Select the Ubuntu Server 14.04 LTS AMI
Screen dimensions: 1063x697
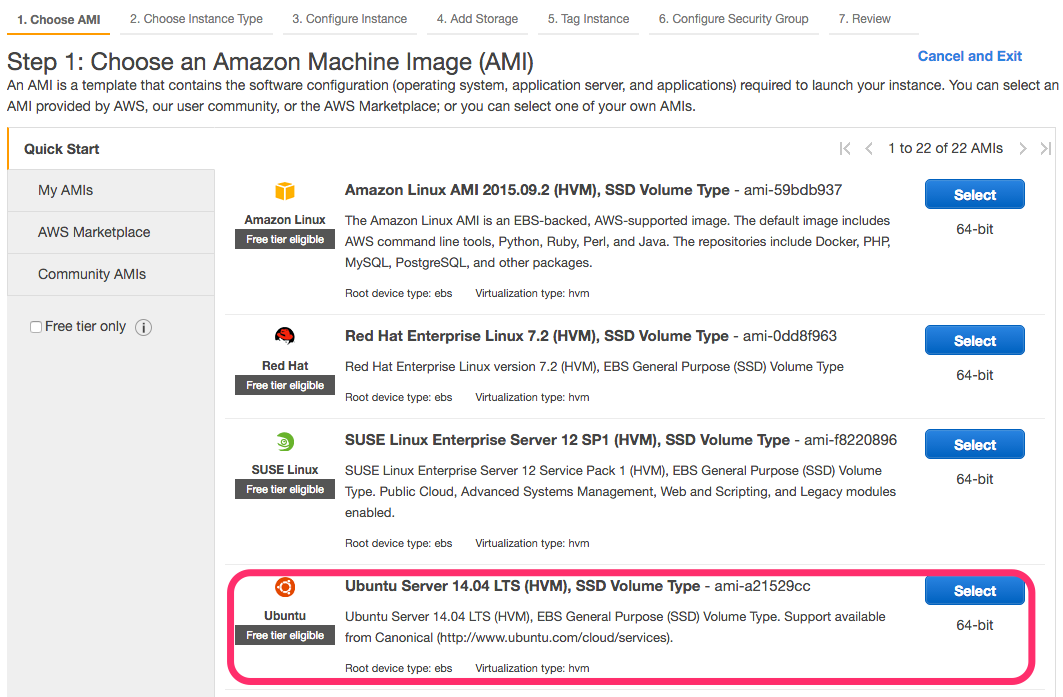tap(975, 591)
